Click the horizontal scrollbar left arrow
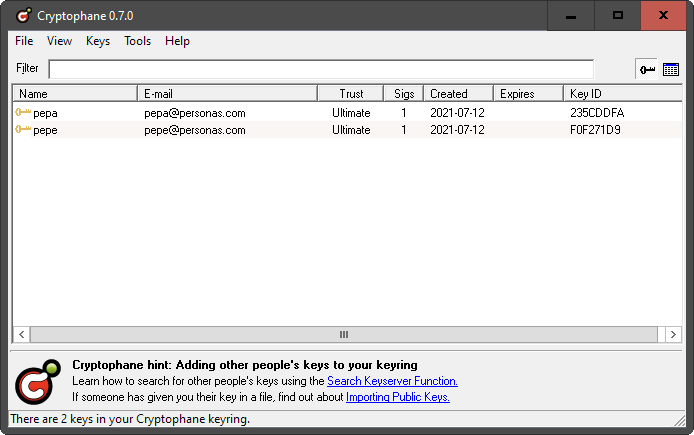This screenshot has height=435, width=694. pyautogui.click(x=22, y=335)
